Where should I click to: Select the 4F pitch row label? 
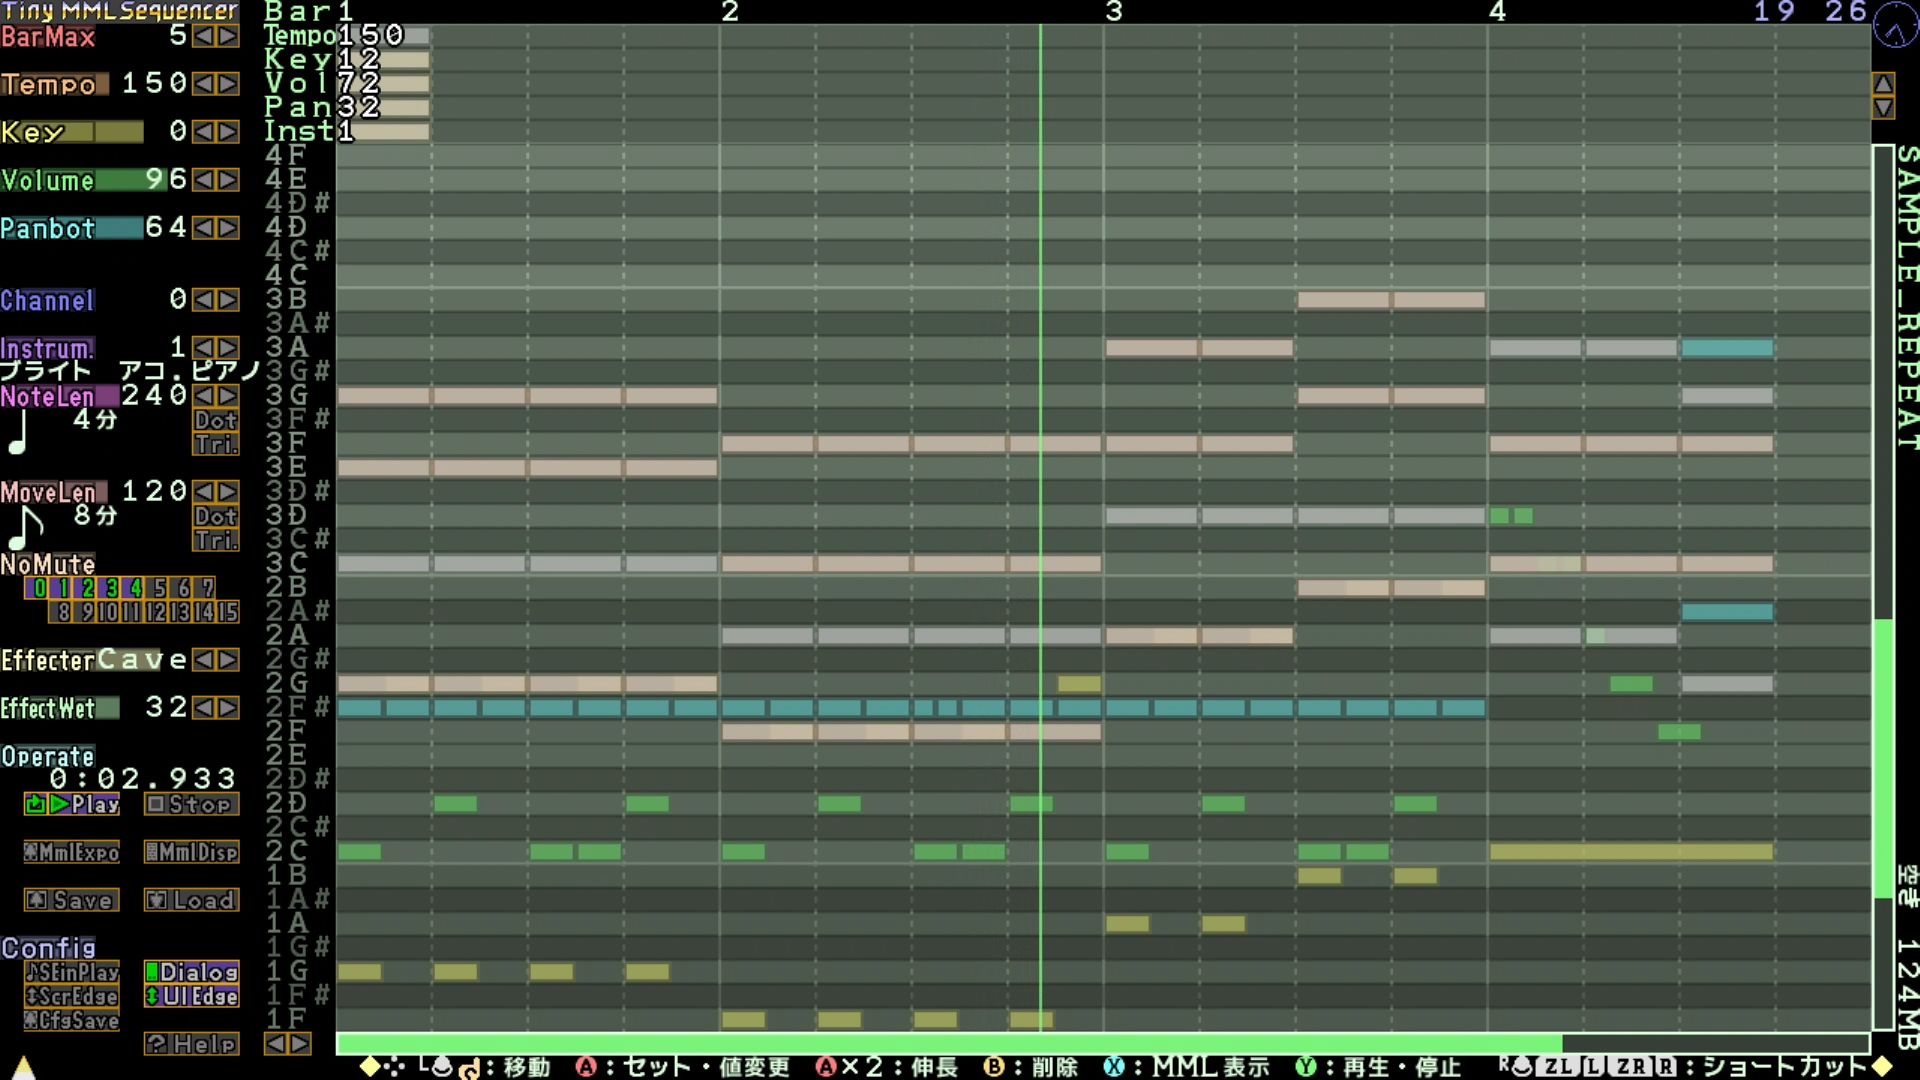286,156
